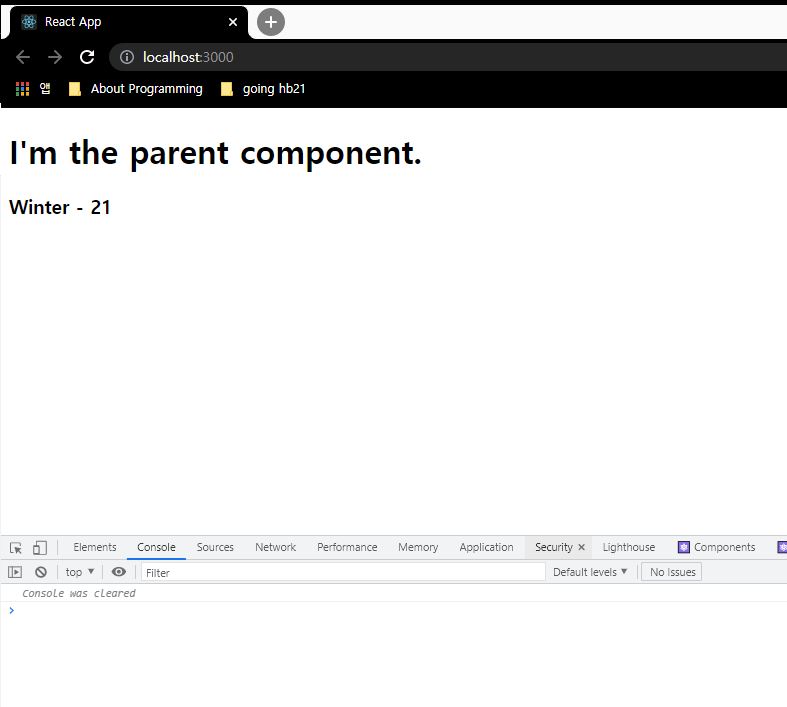
Task: Click the 'I'm the parent component.' heading
Action: pyautogui.click(x=216, y=153)
